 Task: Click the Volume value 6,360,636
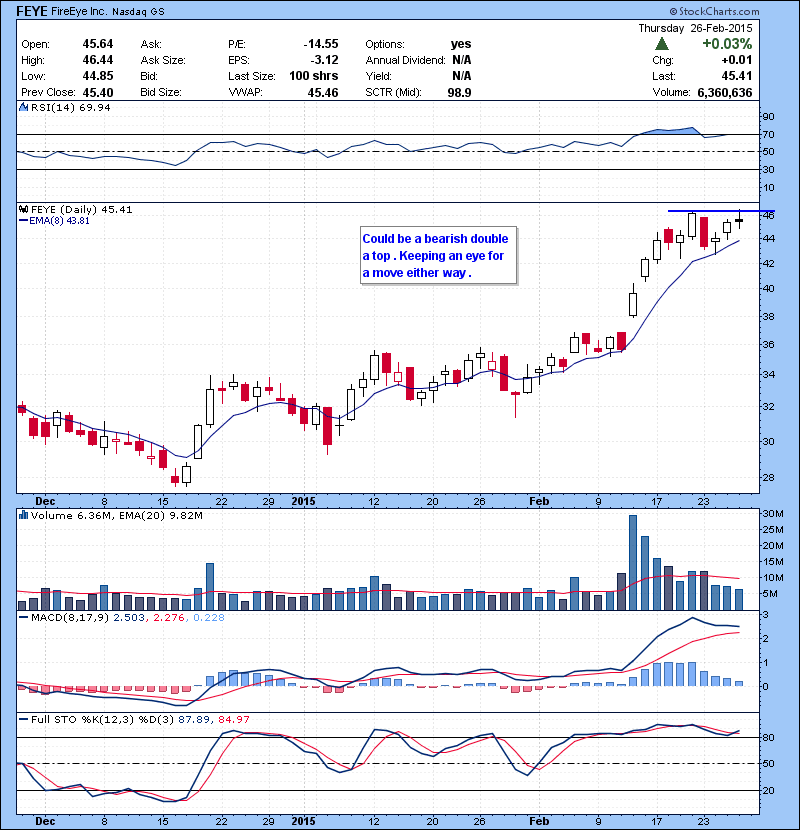(x=725, y=93)
